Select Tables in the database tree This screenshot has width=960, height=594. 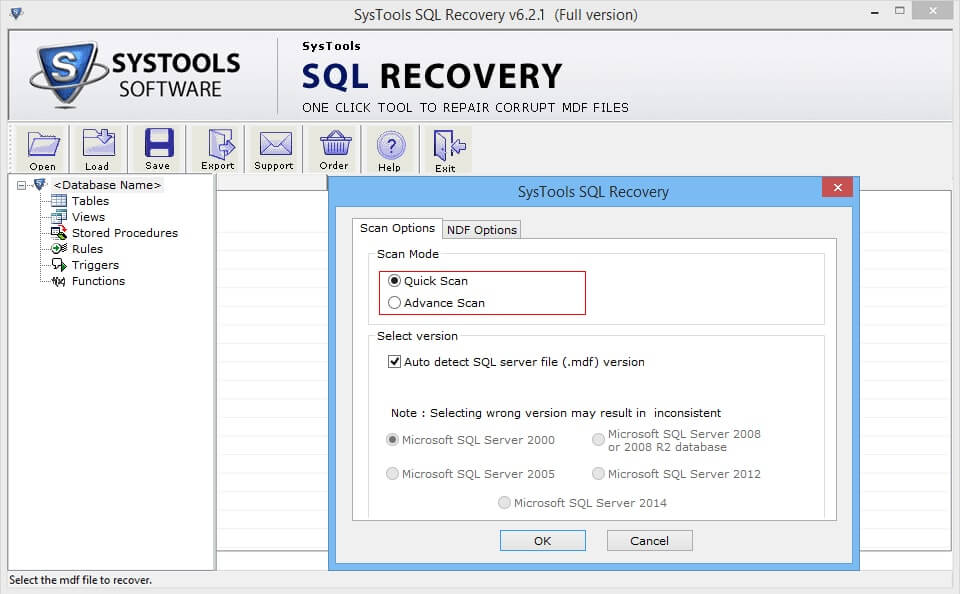tap(90, 201)
